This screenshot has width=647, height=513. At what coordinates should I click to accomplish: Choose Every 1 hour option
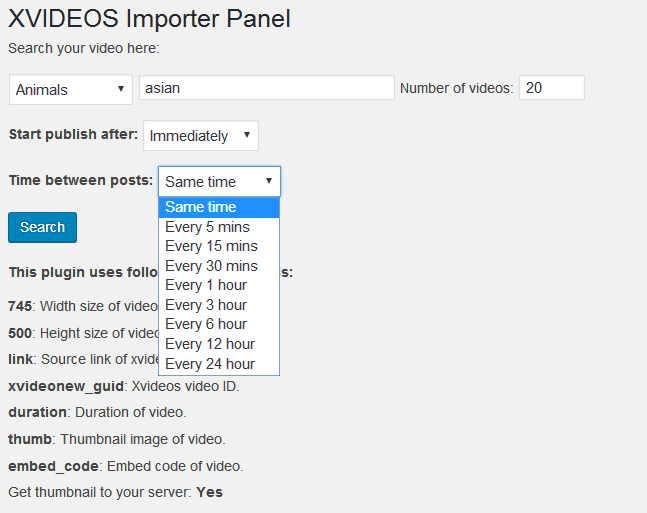[x=219, y=285]
